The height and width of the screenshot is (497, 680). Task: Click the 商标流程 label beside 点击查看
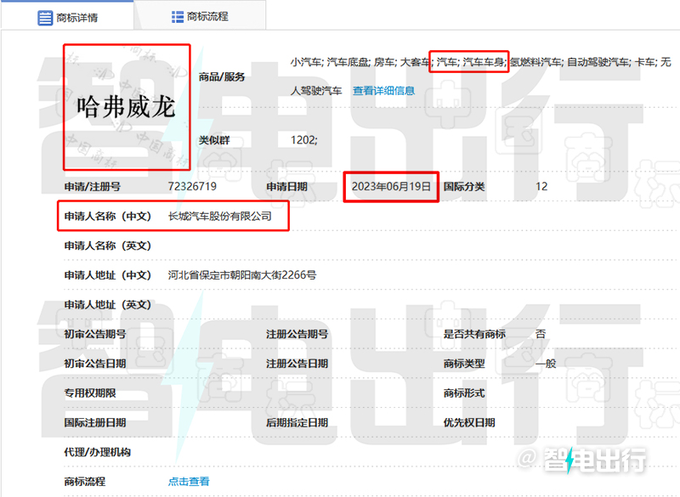85,481
